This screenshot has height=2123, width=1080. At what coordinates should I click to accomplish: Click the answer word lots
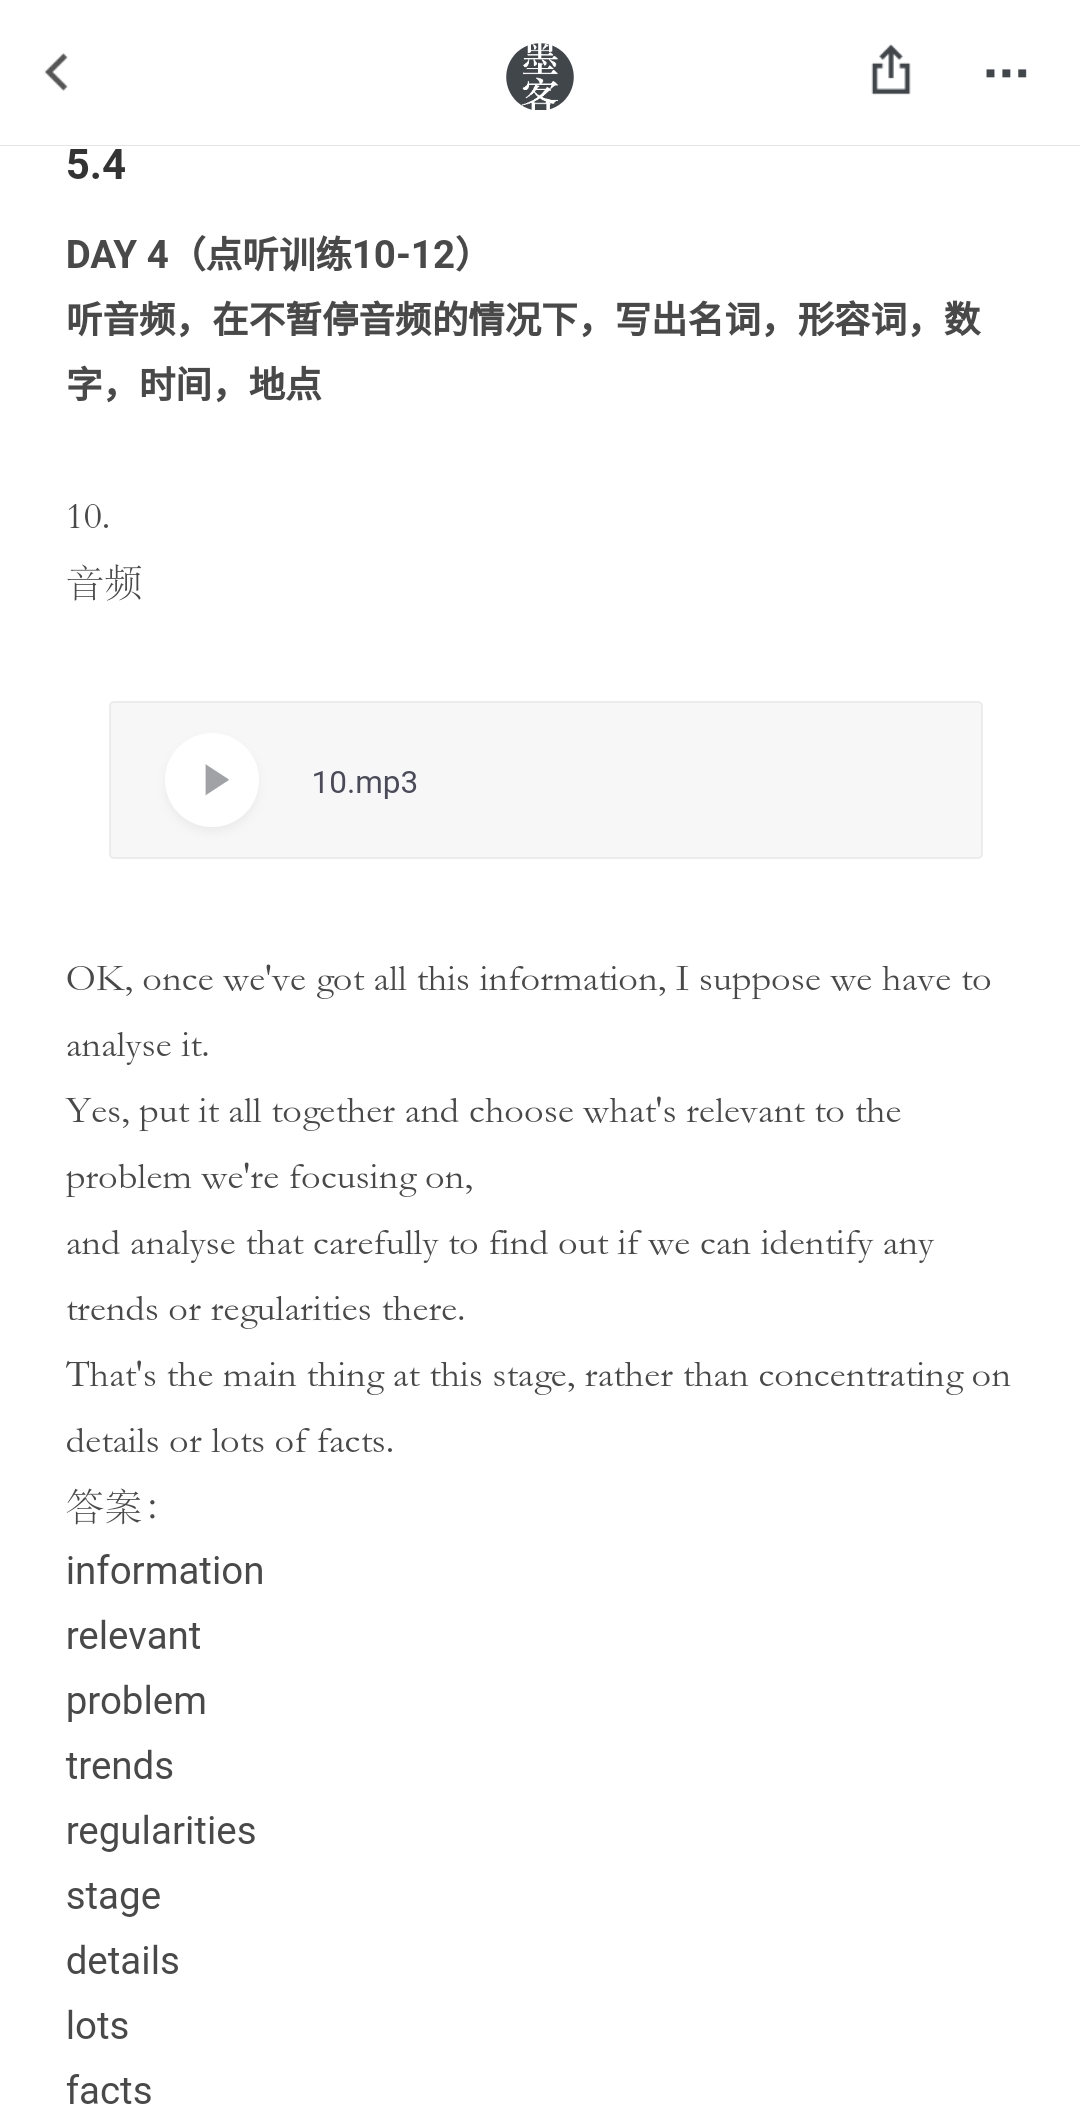pos(97,2026)
